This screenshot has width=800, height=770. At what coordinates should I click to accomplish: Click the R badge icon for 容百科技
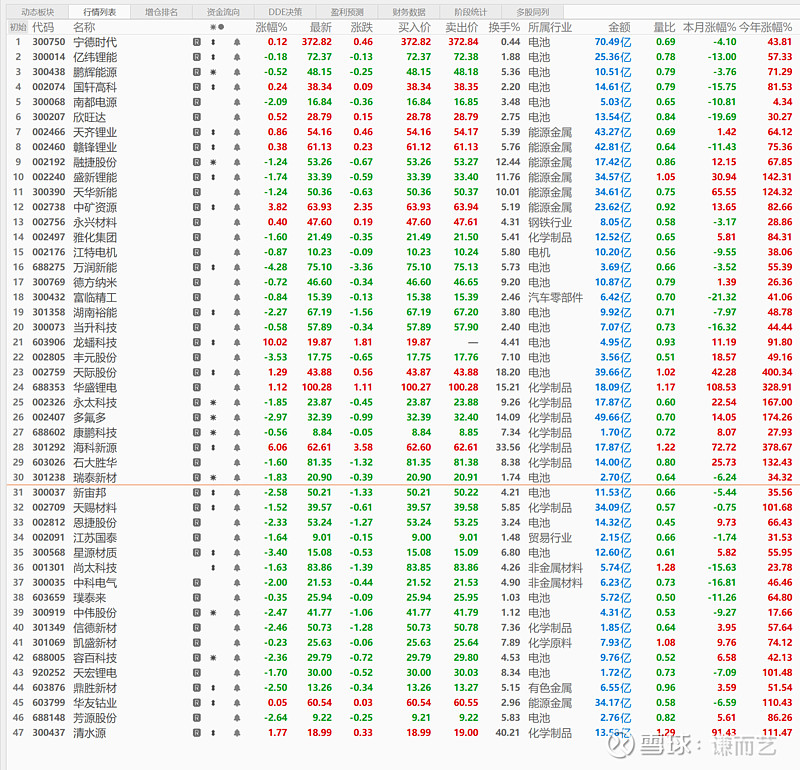[197, 657]
